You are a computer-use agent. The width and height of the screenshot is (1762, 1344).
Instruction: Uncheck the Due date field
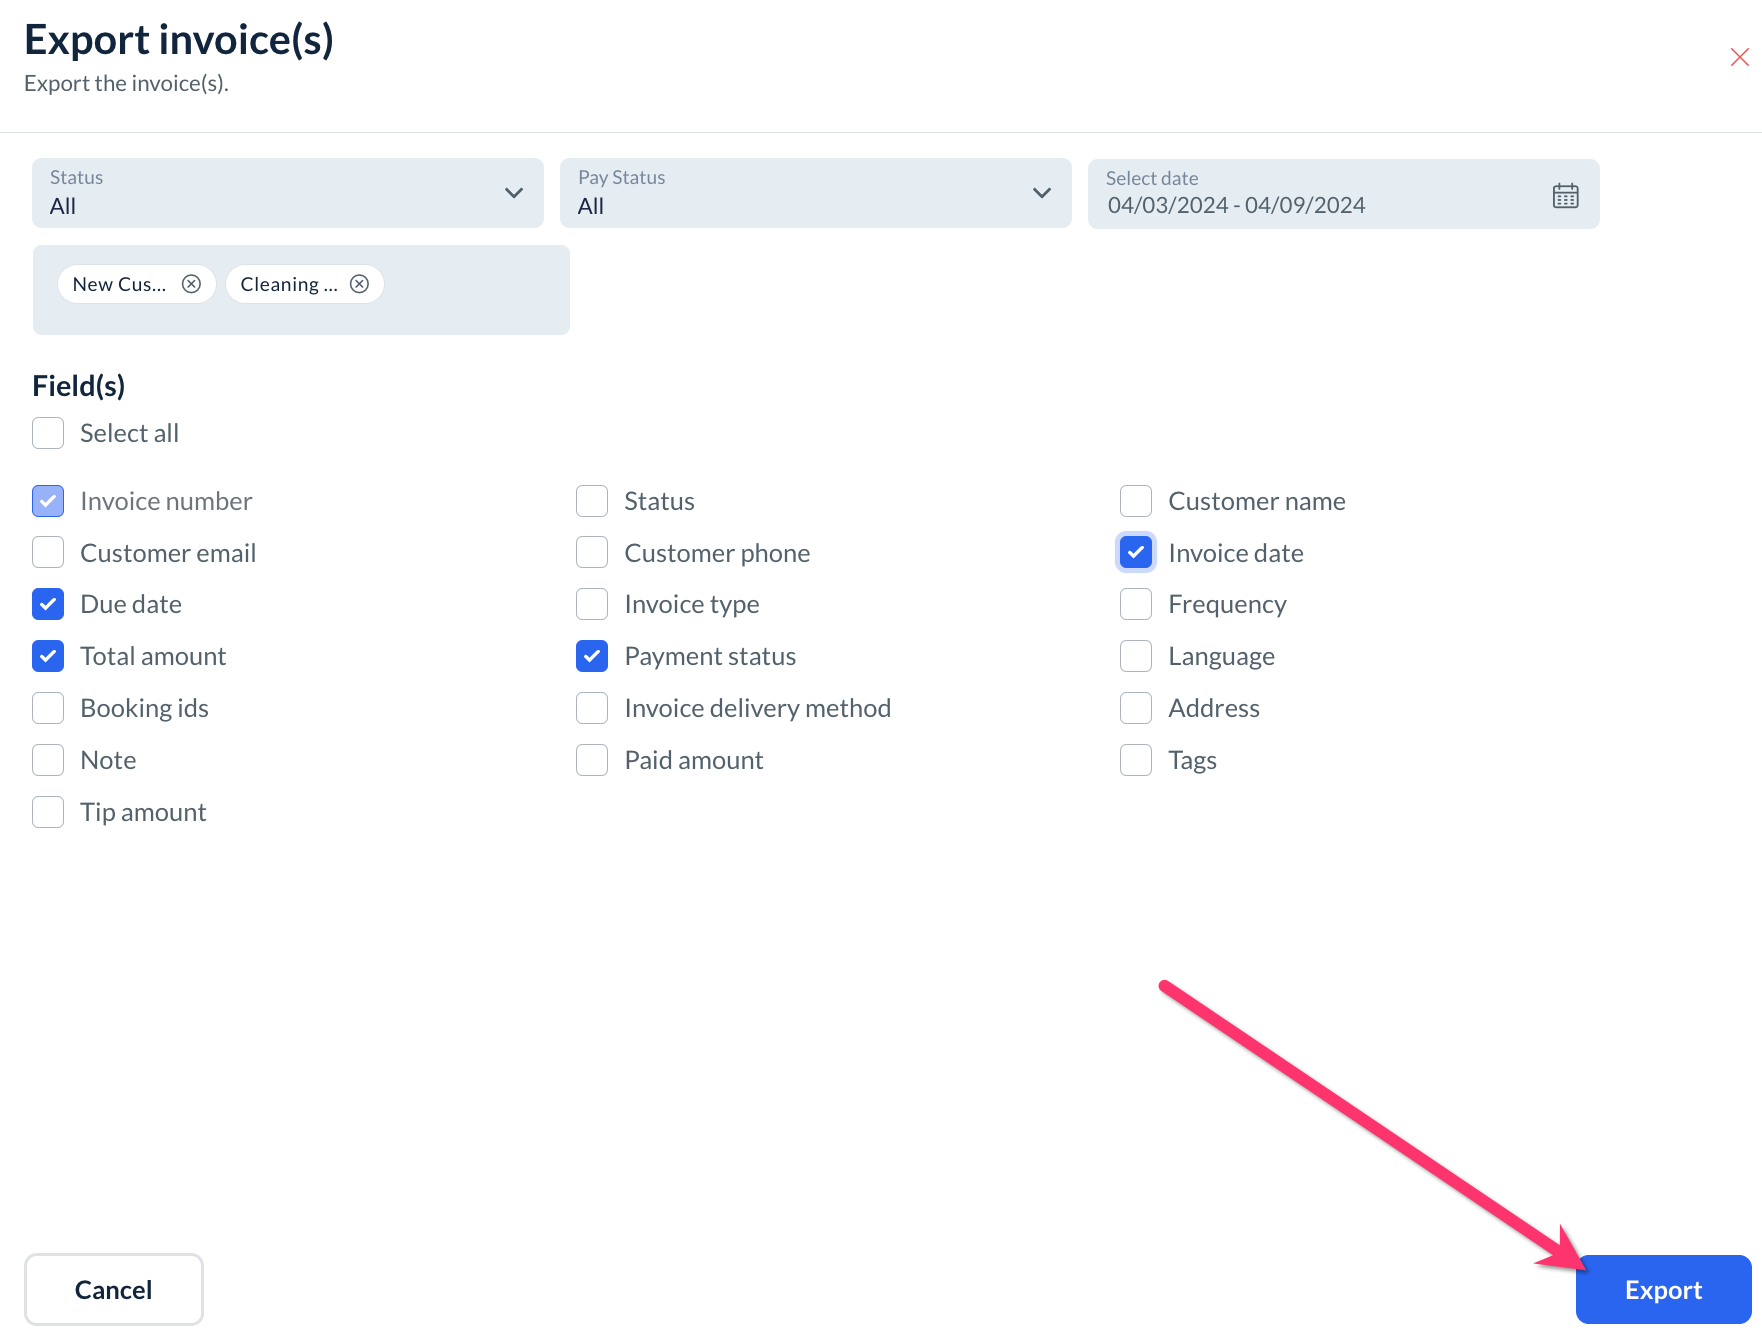(x=48, y=604)
